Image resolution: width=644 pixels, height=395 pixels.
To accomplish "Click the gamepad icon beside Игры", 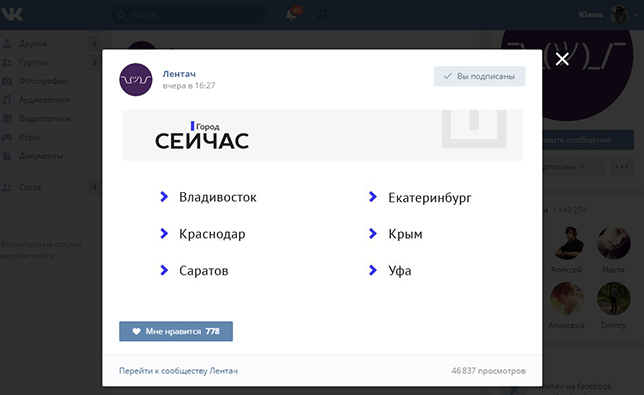I will (7, 137).
